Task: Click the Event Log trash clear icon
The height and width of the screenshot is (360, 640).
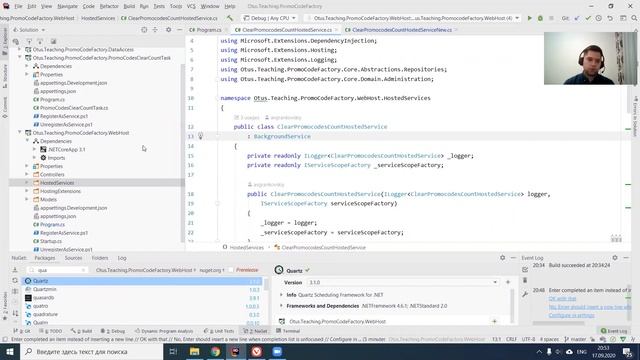Action: point(525,280)
